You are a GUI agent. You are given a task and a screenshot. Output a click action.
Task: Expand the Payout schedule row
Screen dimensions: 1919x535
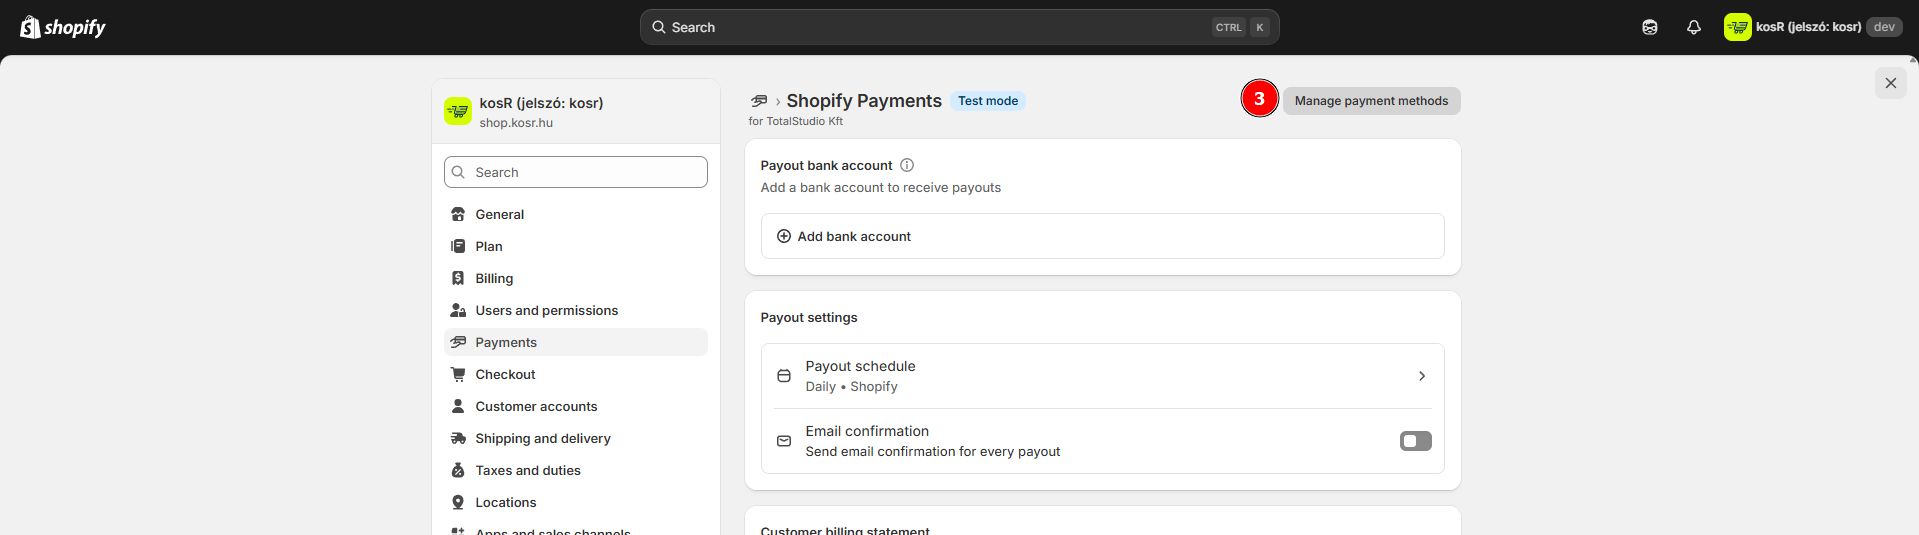[x=1102, y=376]
